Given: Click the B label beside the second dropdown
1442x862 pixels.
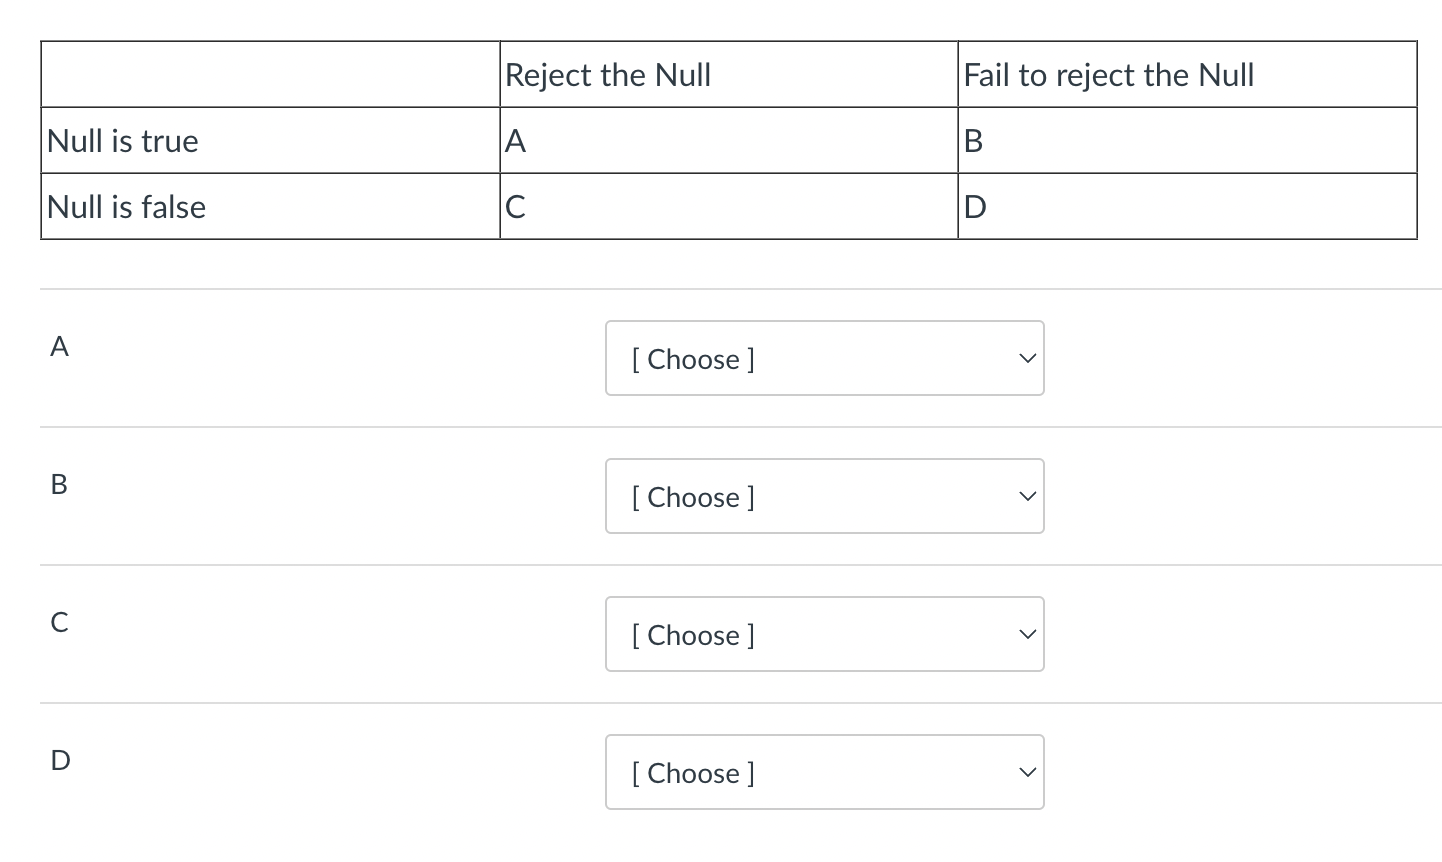Looking at the screenshot, I should click(59, 484).
